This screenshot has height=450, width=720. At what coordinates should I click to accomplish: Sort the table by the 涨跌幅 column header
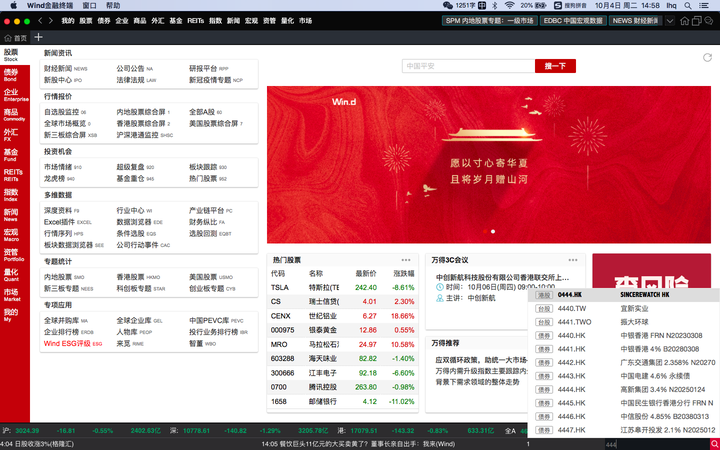[404, 274]
